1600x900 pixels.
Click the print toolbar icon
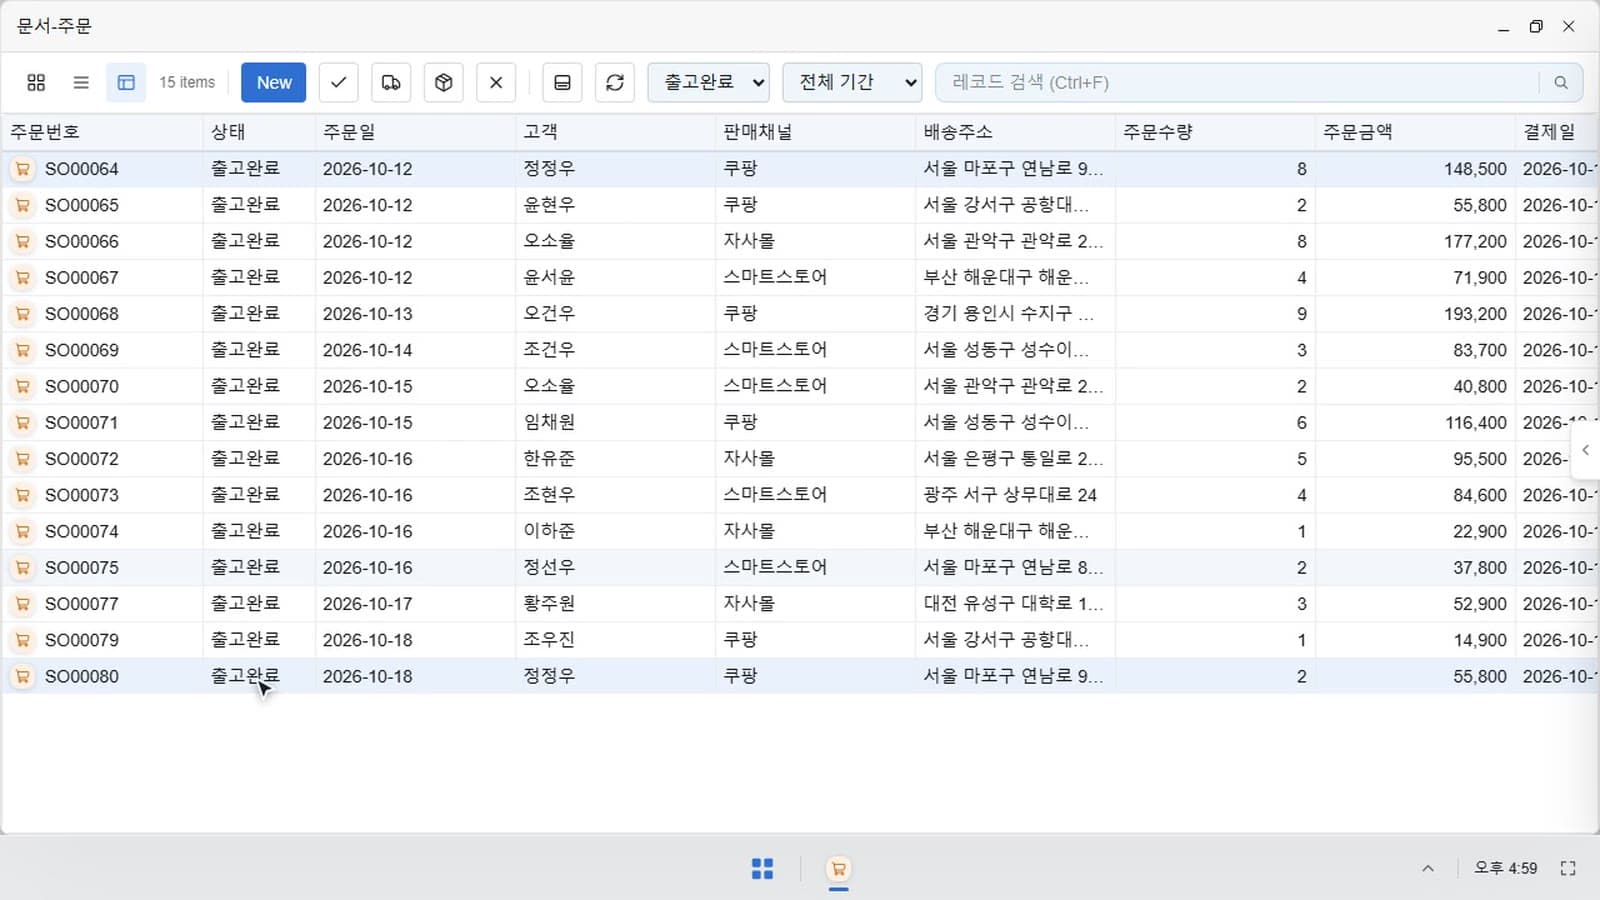[x=563, y=83]
